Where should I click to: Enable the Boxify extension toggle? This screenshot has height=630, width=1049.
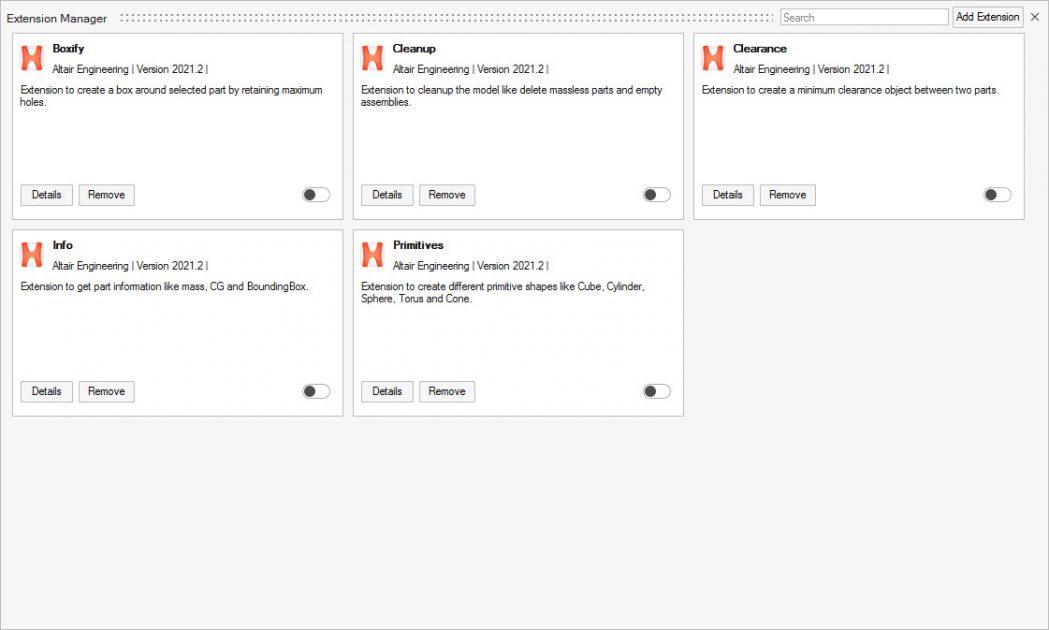point(316,195)
